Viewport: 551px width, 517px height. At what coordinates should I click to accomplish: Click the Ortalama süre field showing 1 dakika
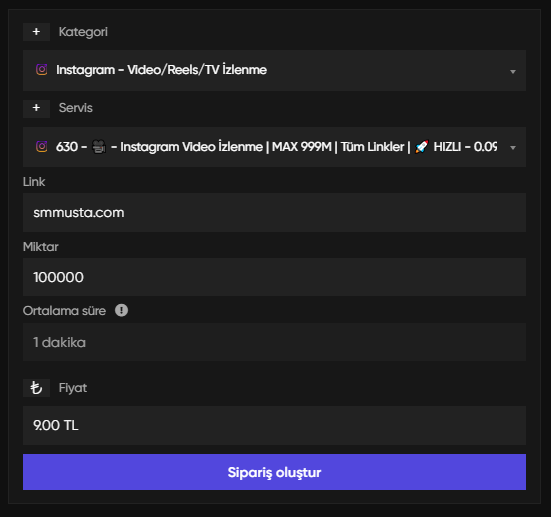click(x=274, y=342)
